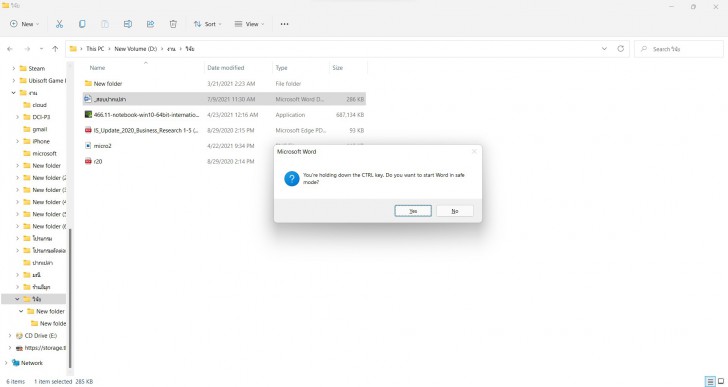
Task: Expand the Ubisoft Game folder
Action: click(13, 80)
